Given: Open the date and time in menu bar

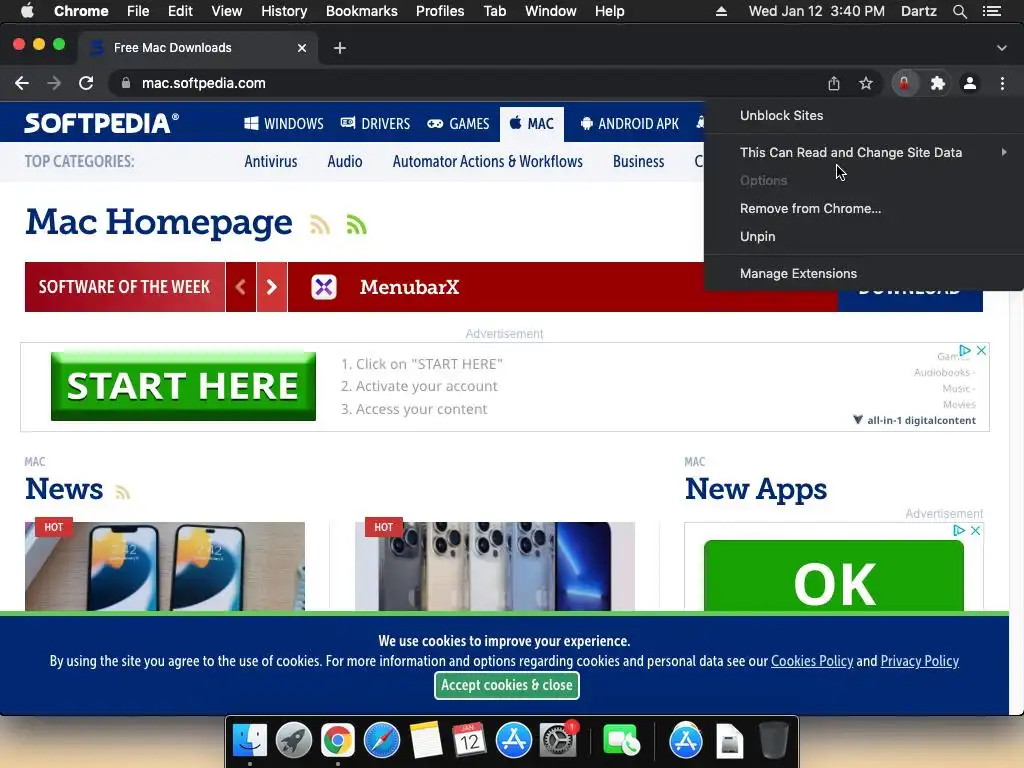Looking at the screenshot, I should 816,11.
